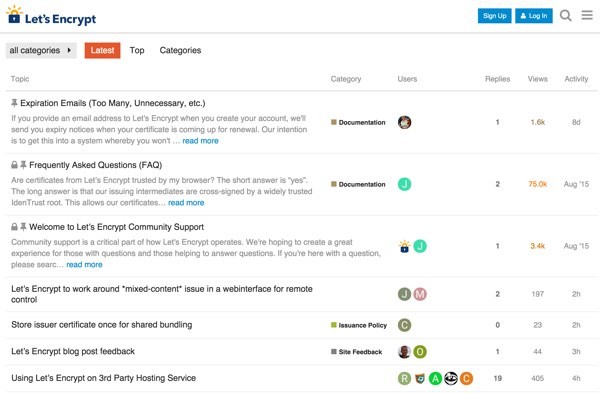This screenshot has height=393, width=600.
Task: Click the M avatar in the mixed-content row
Action: pyautogui.click(x=420, y=294)
